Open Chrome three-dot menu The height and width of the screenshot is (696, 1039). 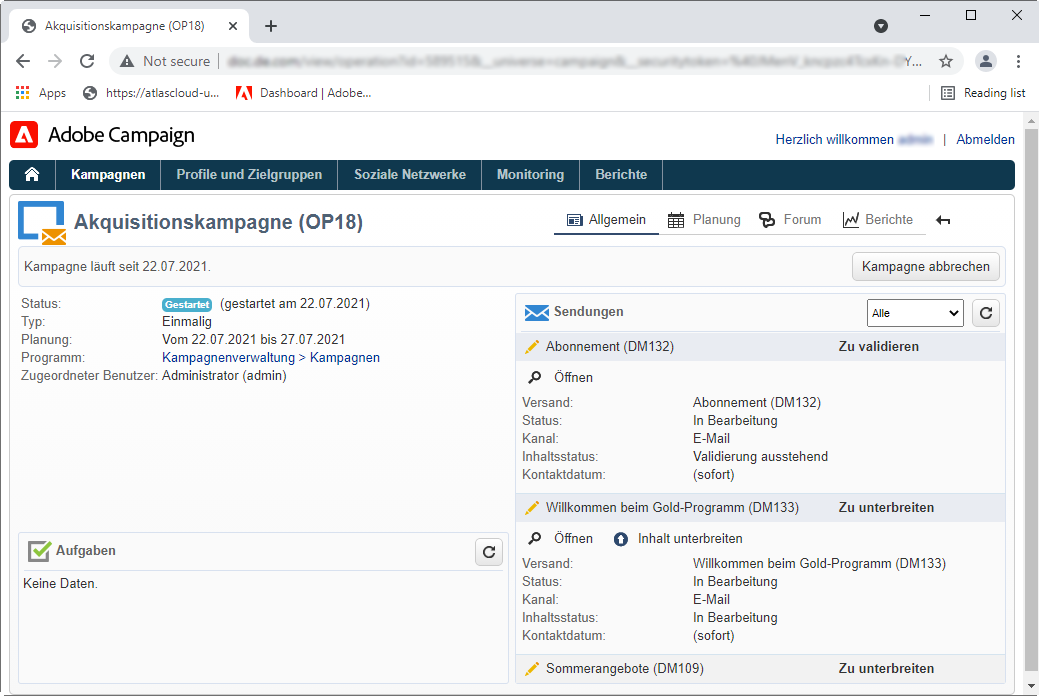tap(1018, 61)
